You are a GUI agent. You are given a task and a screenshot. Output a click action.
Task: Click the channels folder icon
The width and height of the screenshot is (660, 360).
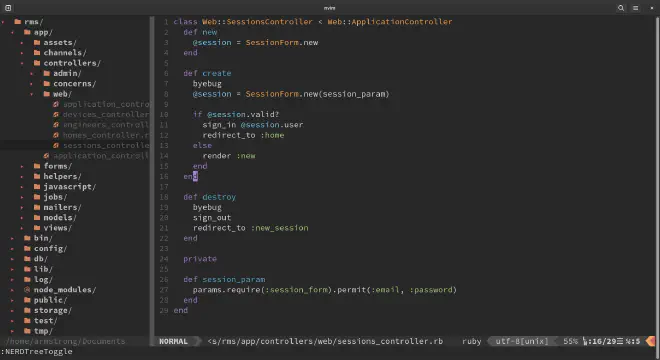point(37,53)
